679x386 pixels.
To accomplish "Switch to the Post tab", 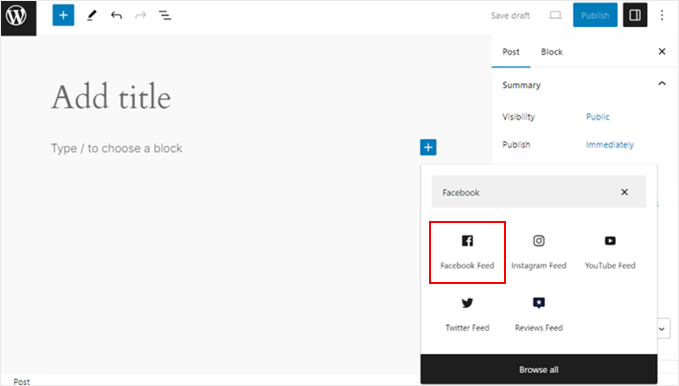I will [x=511, y=52].
